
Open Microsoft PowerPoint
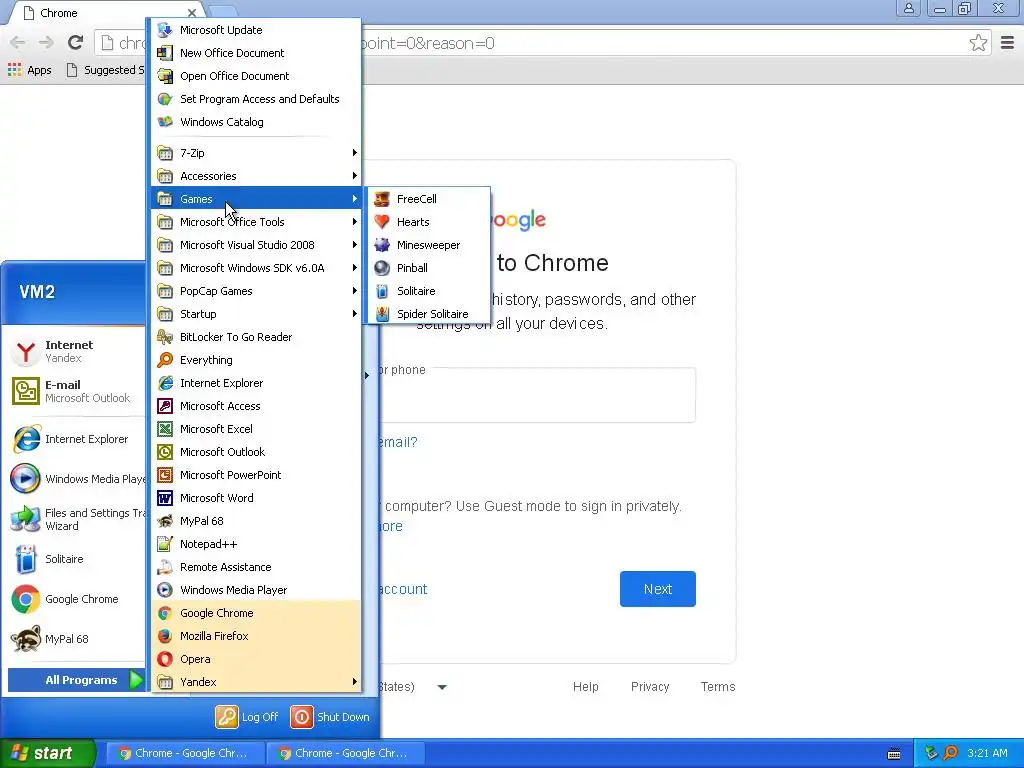coord(256,475)
